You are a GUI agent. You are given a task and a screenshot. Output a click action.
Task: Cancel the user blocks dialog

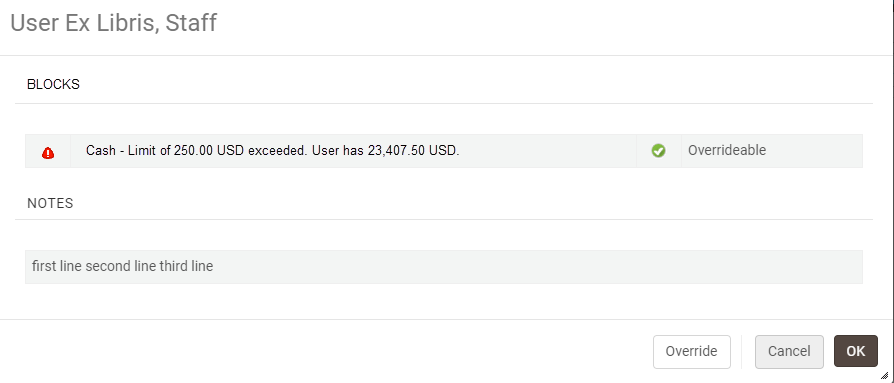[789, 352]
